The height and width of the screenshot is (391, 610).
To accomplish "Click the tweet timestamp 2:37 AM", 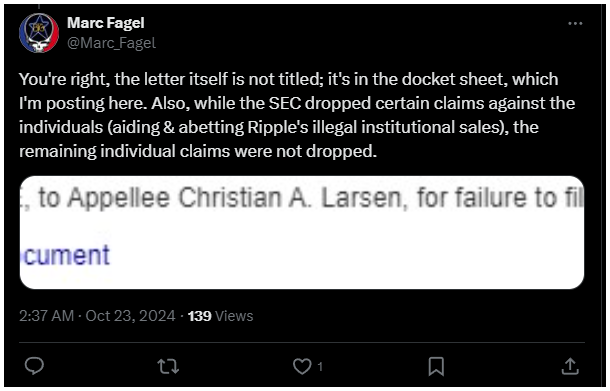I will pos(46,316).
